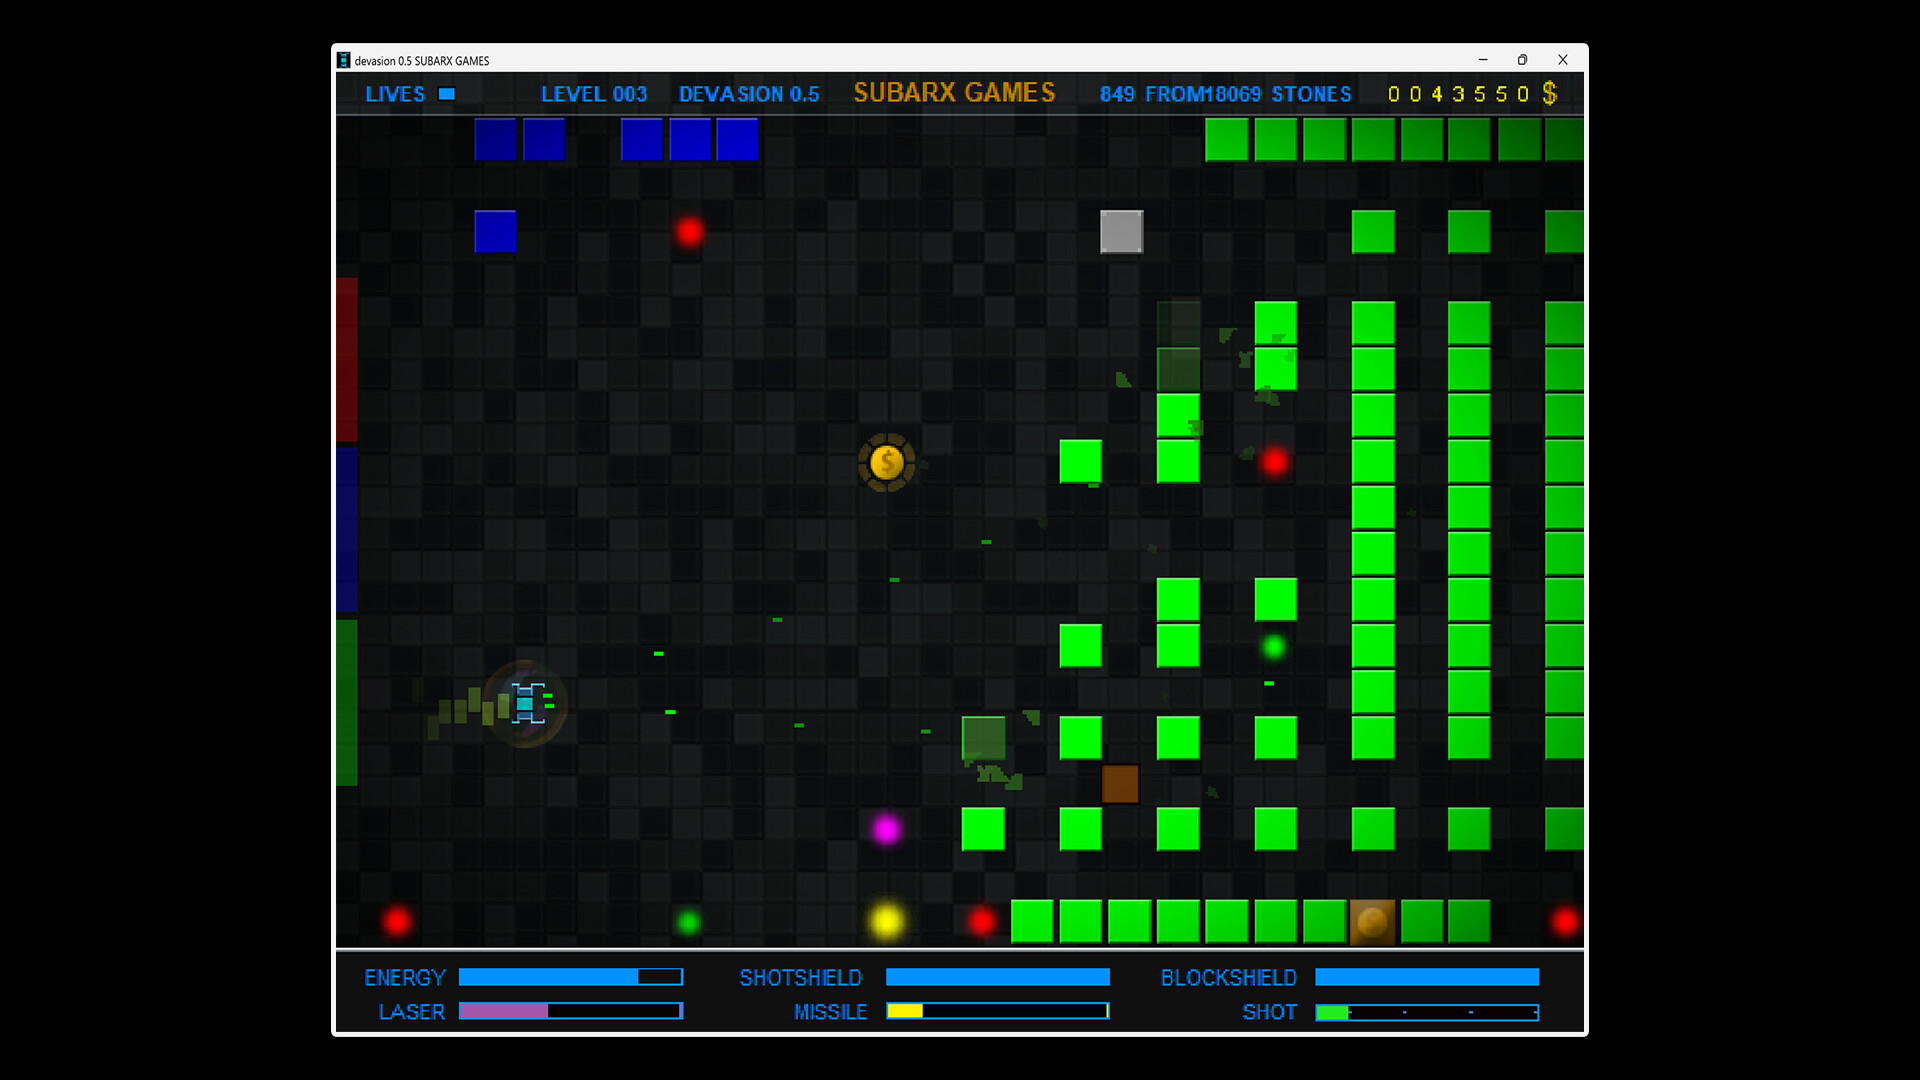Screen dimensions: 1920x1080
Task: Click the SUBARX GAMES heading
Action: coord(954,92)
